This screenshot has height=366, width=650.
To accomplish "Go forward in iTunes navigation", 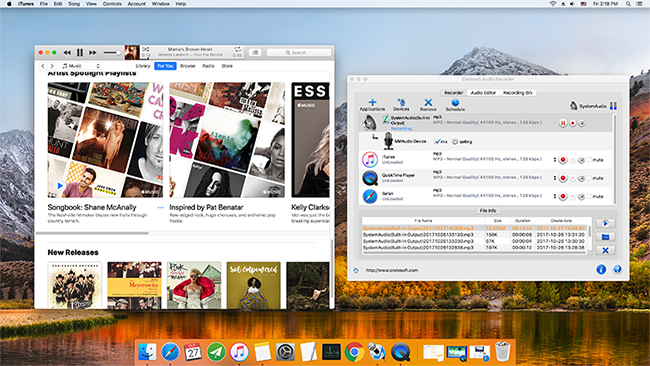I will click(x=52, y=66).
